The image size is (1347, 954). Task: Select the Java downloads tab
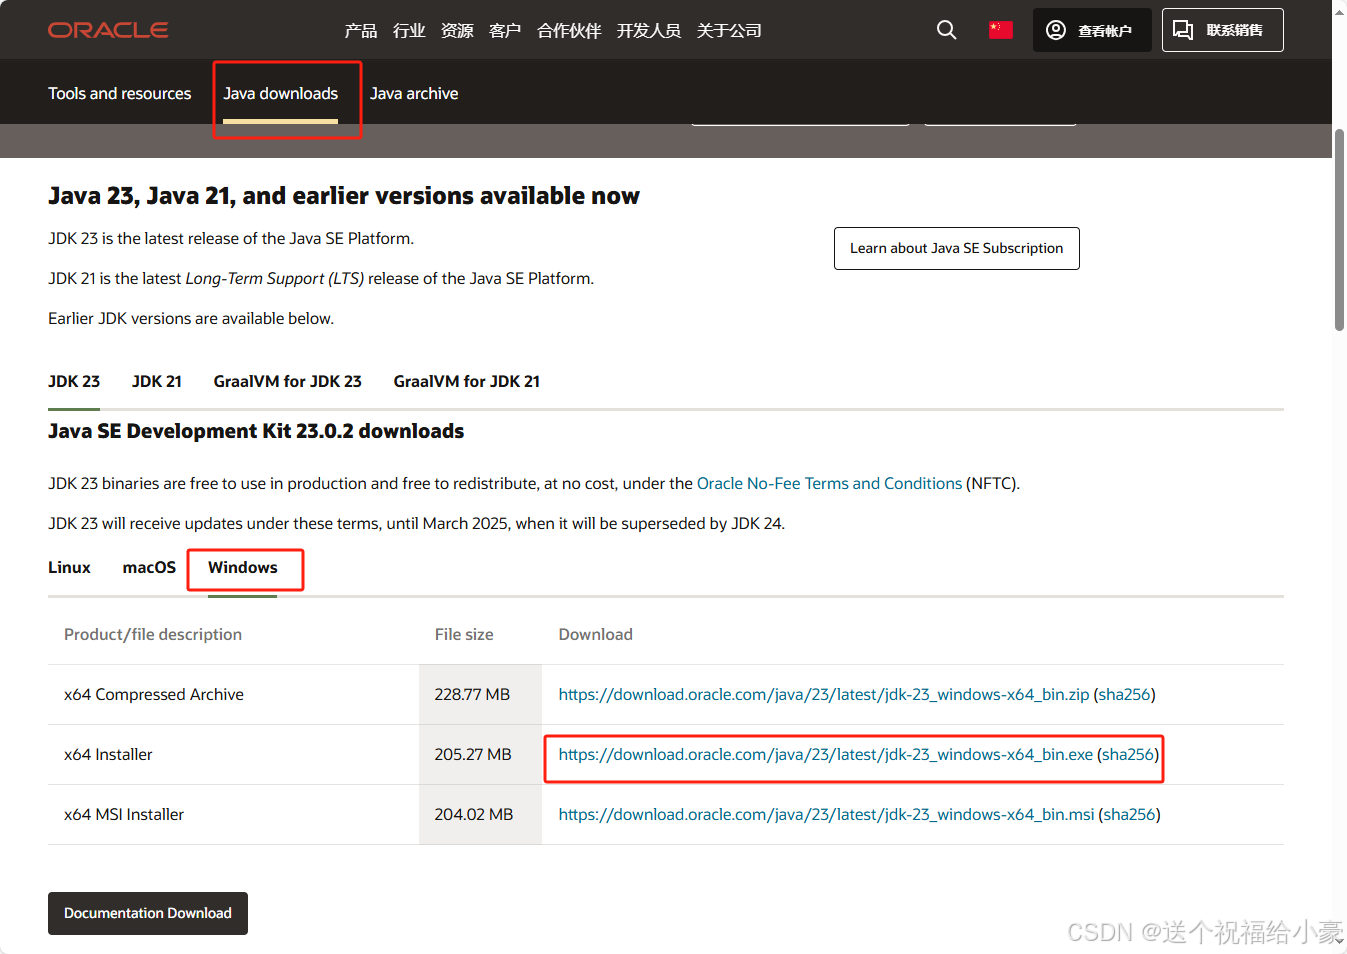coord(281,93)
